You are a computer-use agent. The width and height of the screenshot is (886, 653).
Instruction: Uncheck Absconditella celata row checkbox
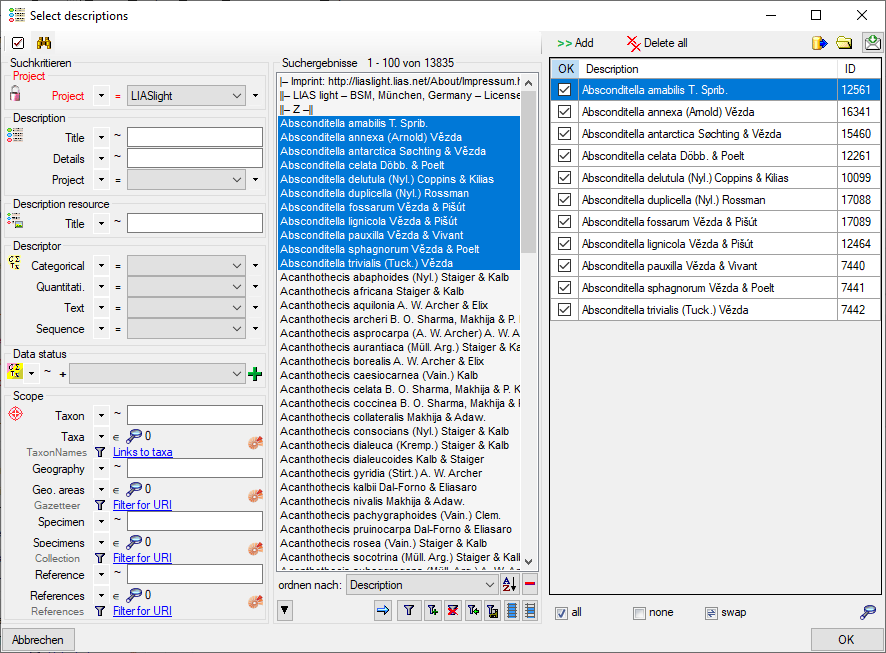pyautogui.click(x=564, y=156)
